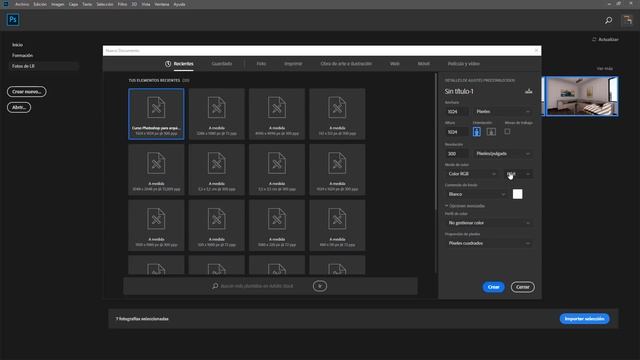Click the go arrow button in Stock search
Screen dimensions: 640x360
pos(320,286)
